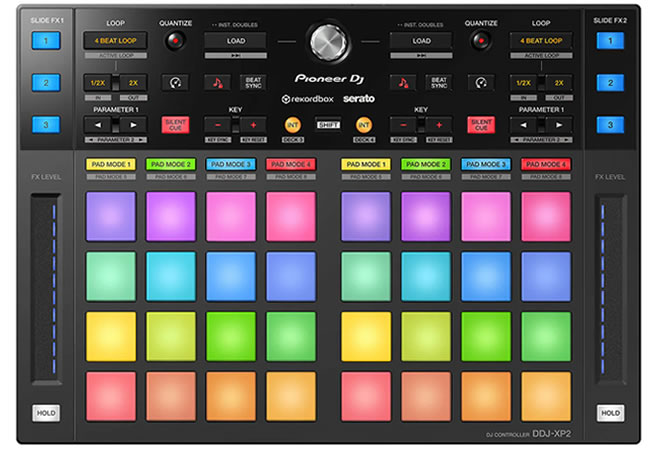Click the left deck Parameter 1 left arrow

[x=98, y=125]
